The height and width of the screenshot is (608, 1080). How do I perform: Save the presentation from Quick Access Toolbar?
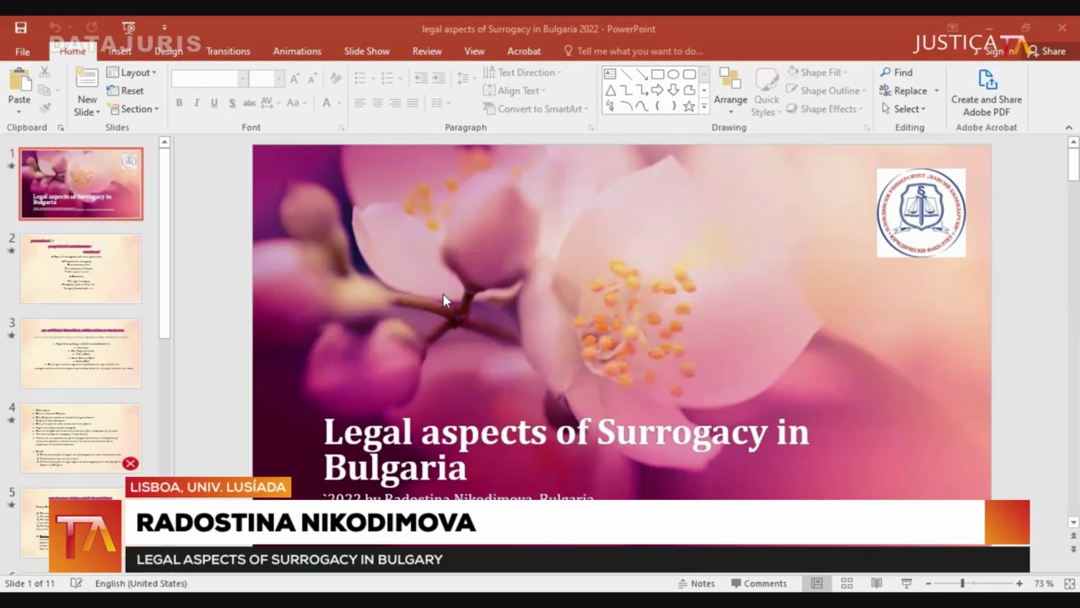21,28
